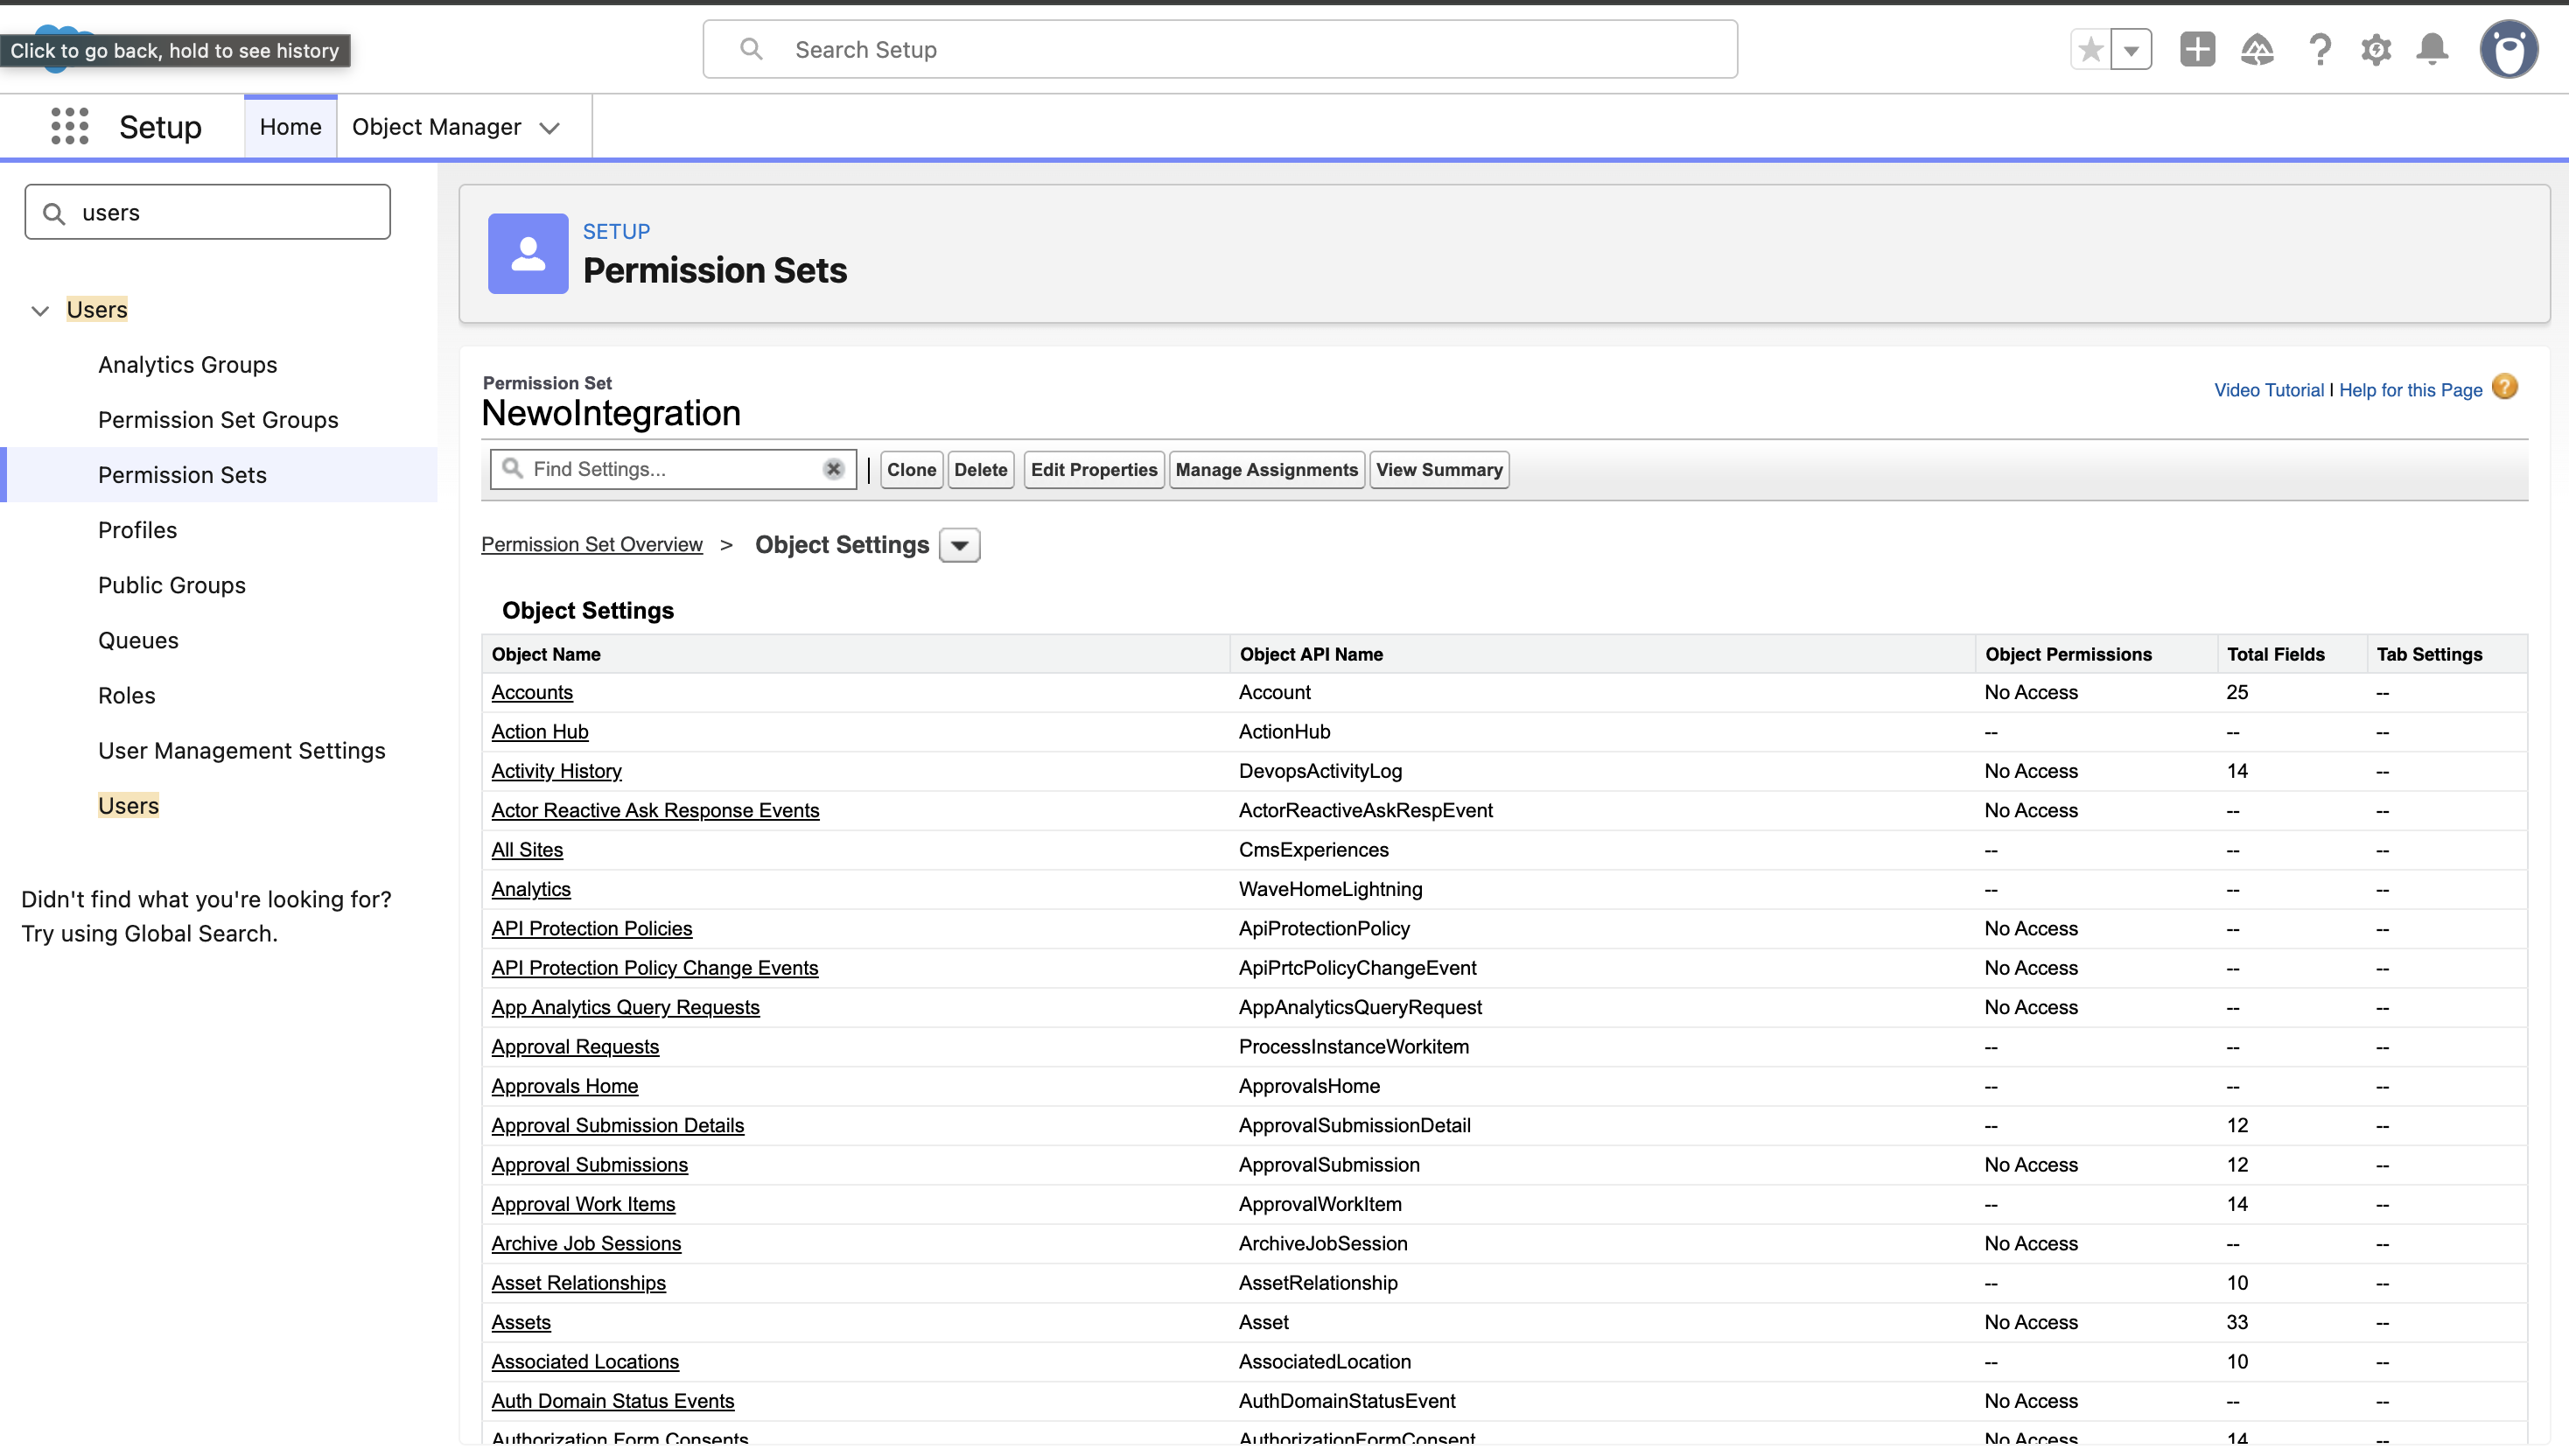The height and width of the screenshot is (1456, 2569).
Task: Open the App Launcher grid icon
Action: click(x=70, y=127)
